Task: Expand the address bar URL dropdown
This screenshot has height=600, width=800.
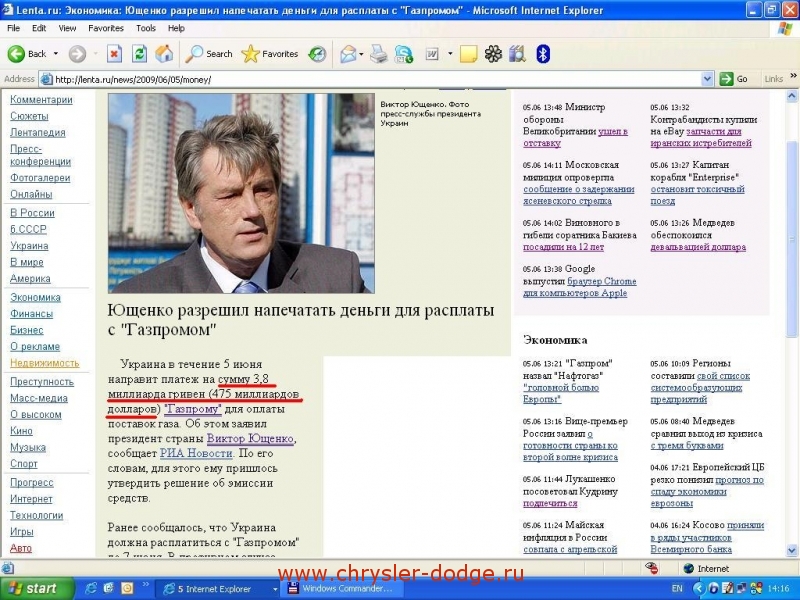Action: (x=707, y=79)
